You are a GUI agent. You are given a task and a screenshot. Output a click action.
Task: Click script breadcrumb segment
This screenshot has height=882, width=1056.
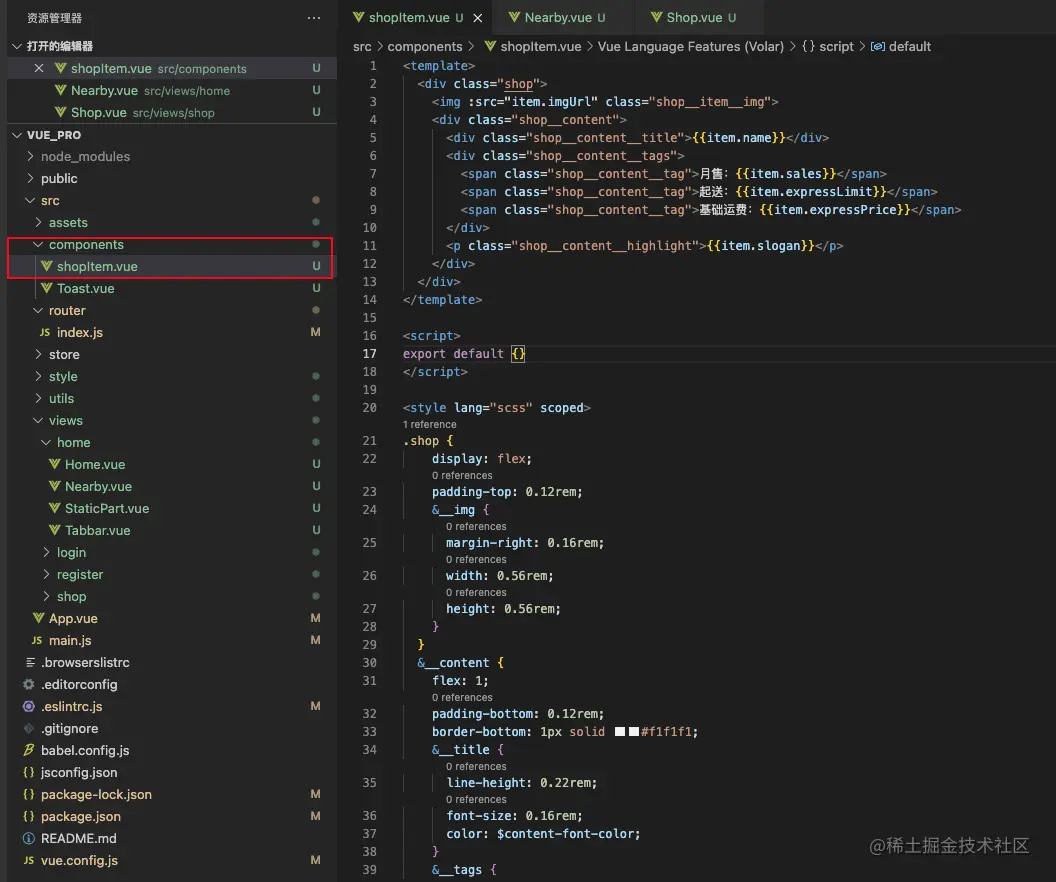coord(828,46)
